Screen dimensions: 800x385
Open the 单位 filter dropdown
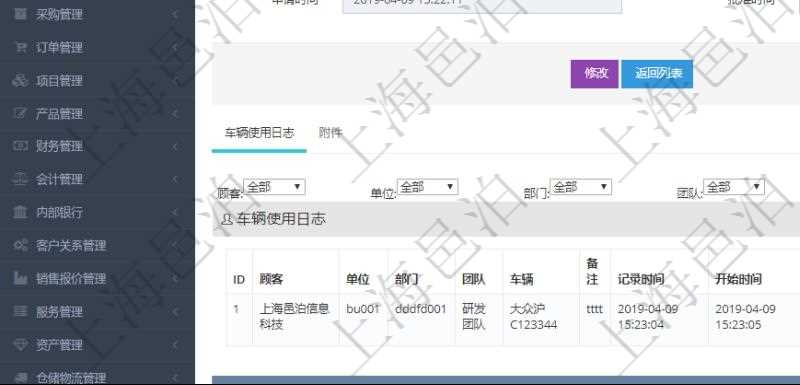tap(427, 187)
